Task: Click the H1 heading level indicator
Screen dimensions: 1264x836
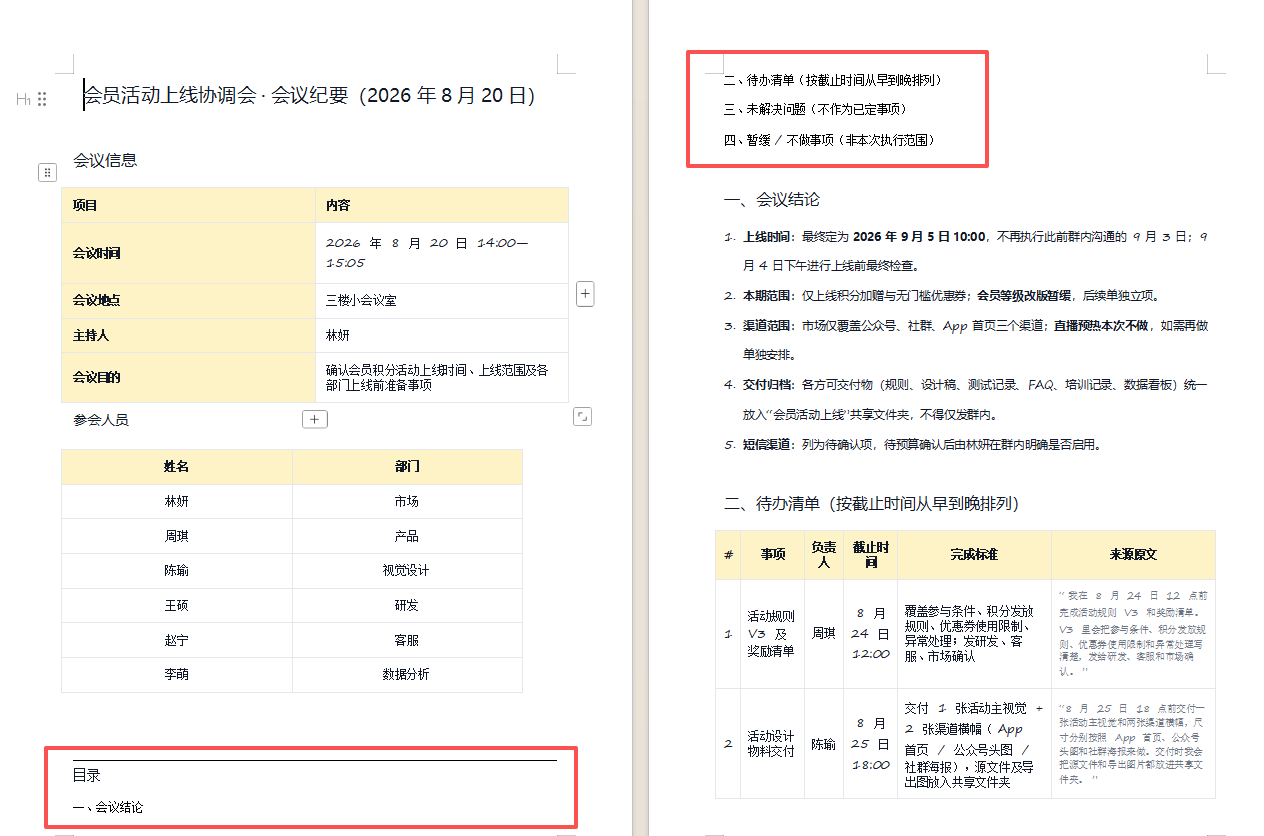Action: point(24,98)
